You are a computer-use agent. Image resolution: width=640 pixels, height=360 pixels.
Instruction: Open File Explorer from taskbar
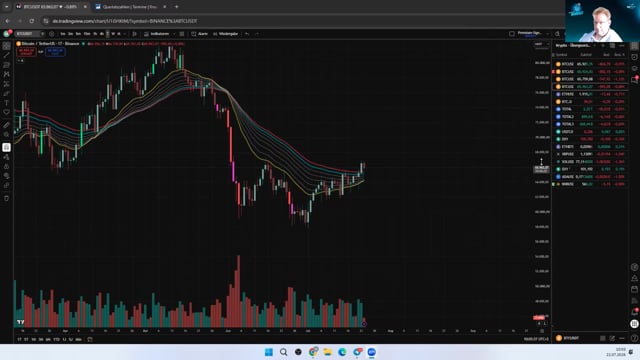[x=327, y=352]
